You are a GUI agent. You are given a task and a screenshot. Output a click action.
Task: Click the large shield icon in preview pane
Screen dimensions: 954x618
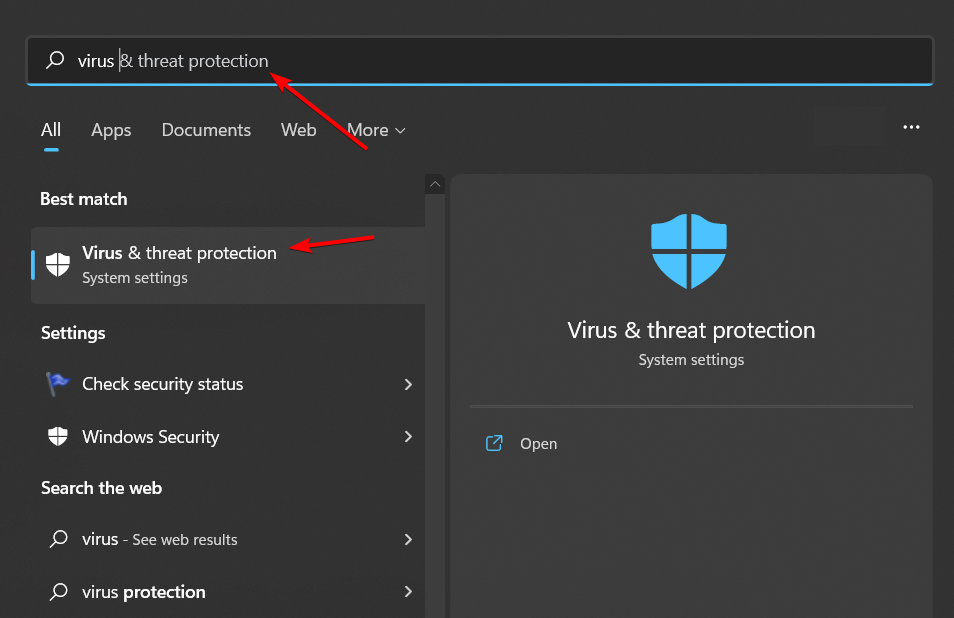click(x=689, y=251)
